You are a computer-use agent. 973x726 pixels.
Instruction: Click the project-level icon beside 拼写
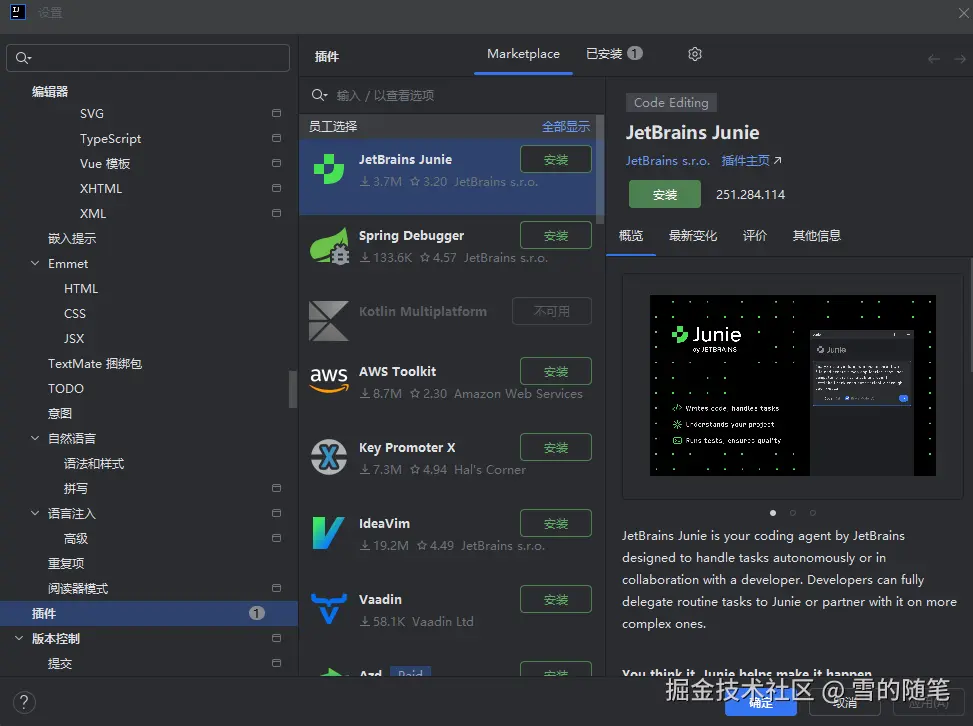pyautogui.click(x=276, y=488)
